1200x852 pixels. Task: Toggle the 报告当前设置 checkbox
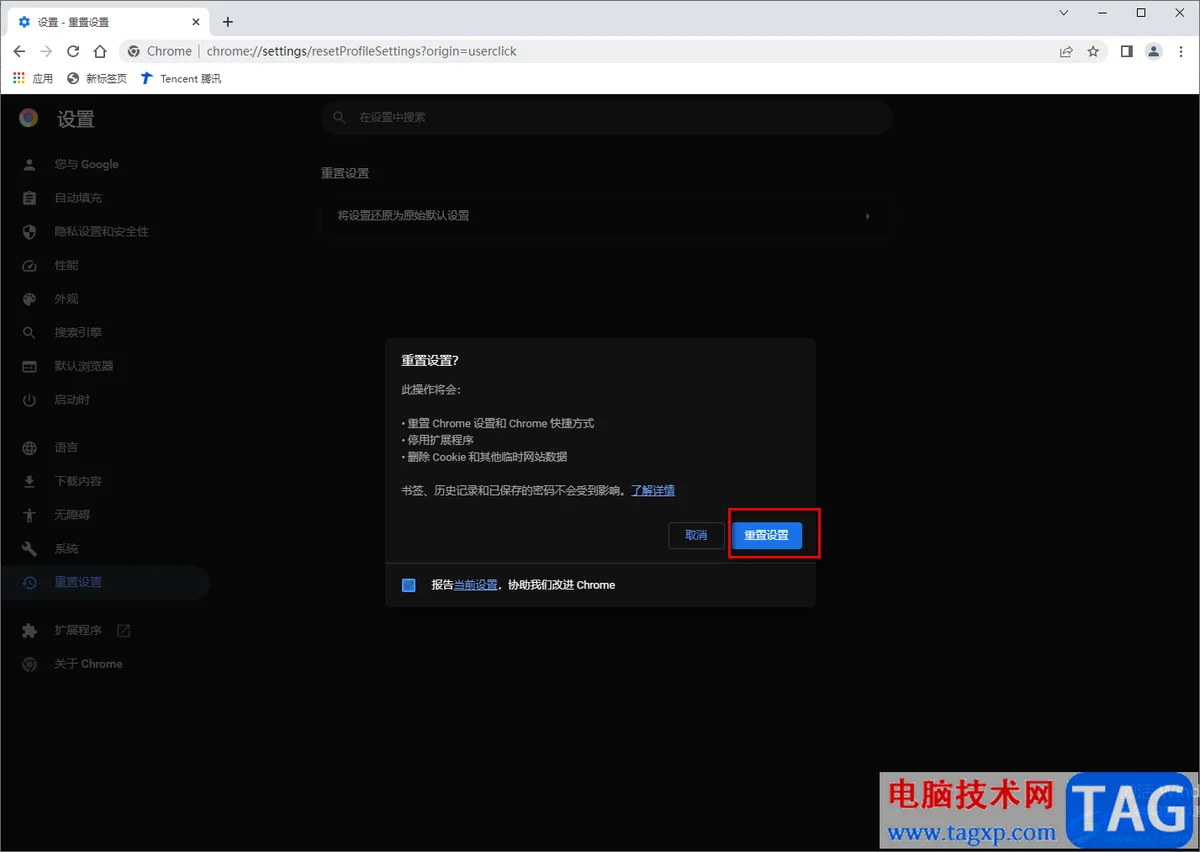pyautogui.click(x=408, y=585)
